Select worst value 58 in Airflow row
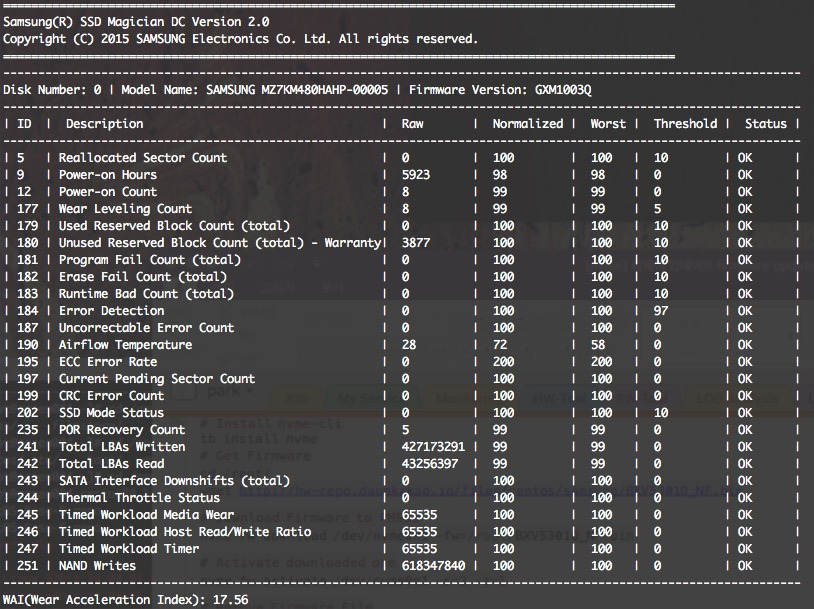Screen dimensions: 814x609 (598, 345)
